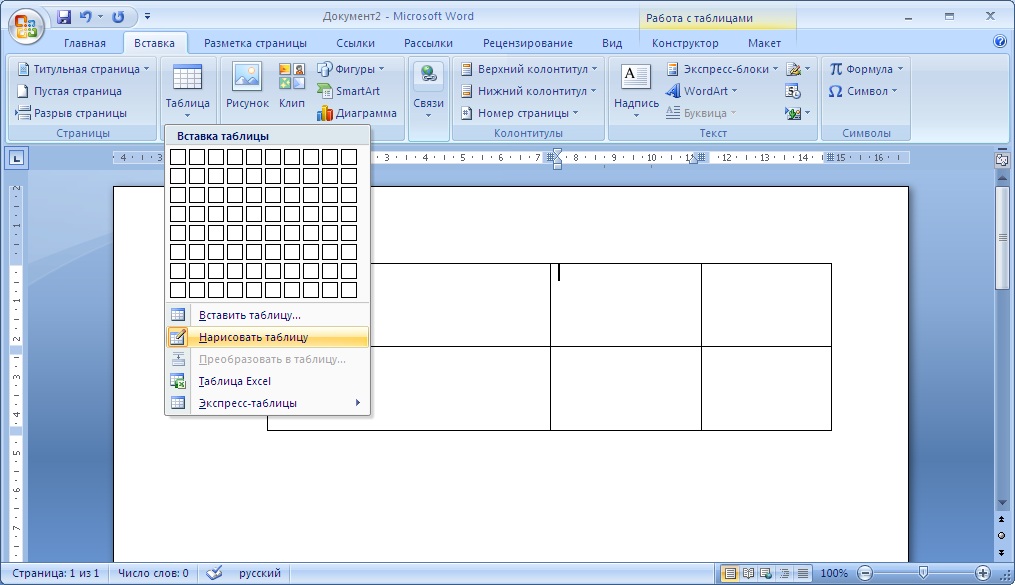The width and height of the screenshot is (1015, 585).
Task: Switch to the Главная tab
Action: tap(85, 43)
